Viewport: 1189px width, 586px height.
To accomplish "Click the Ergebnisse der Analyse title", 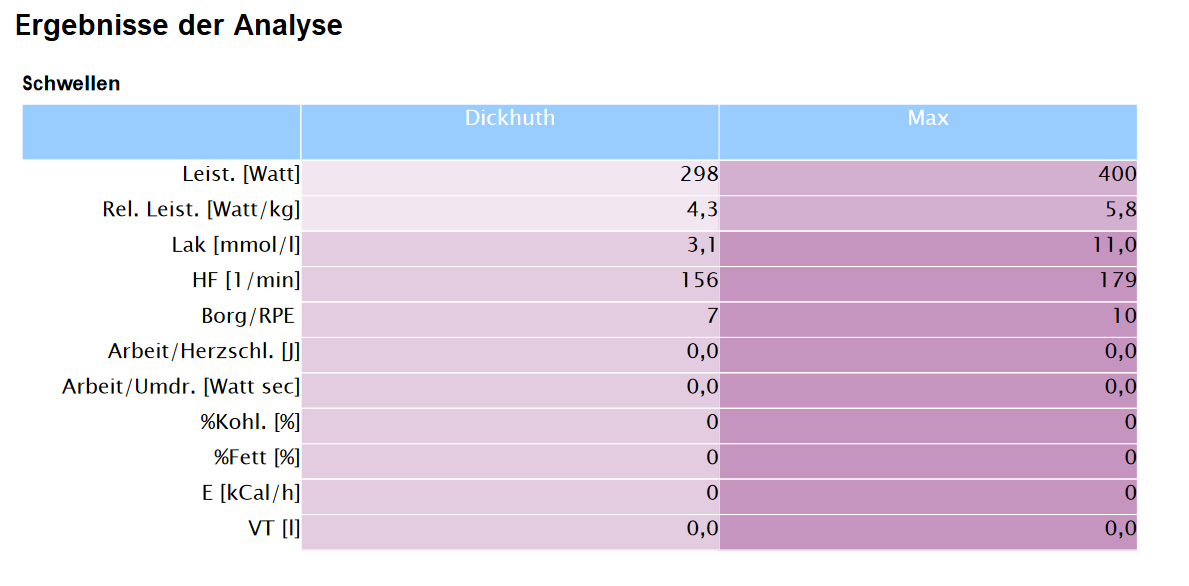I will (179, 26).
